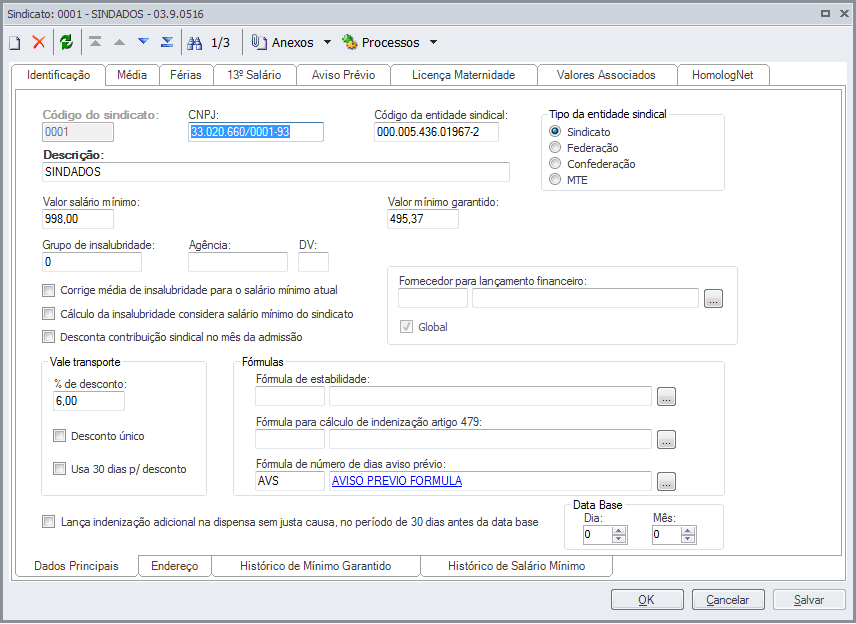The height and width of the screenshot is (624, 856).
Task: Click the Grupo de insalubridade field
Action: pyautogui.click(x=92, y=262)
